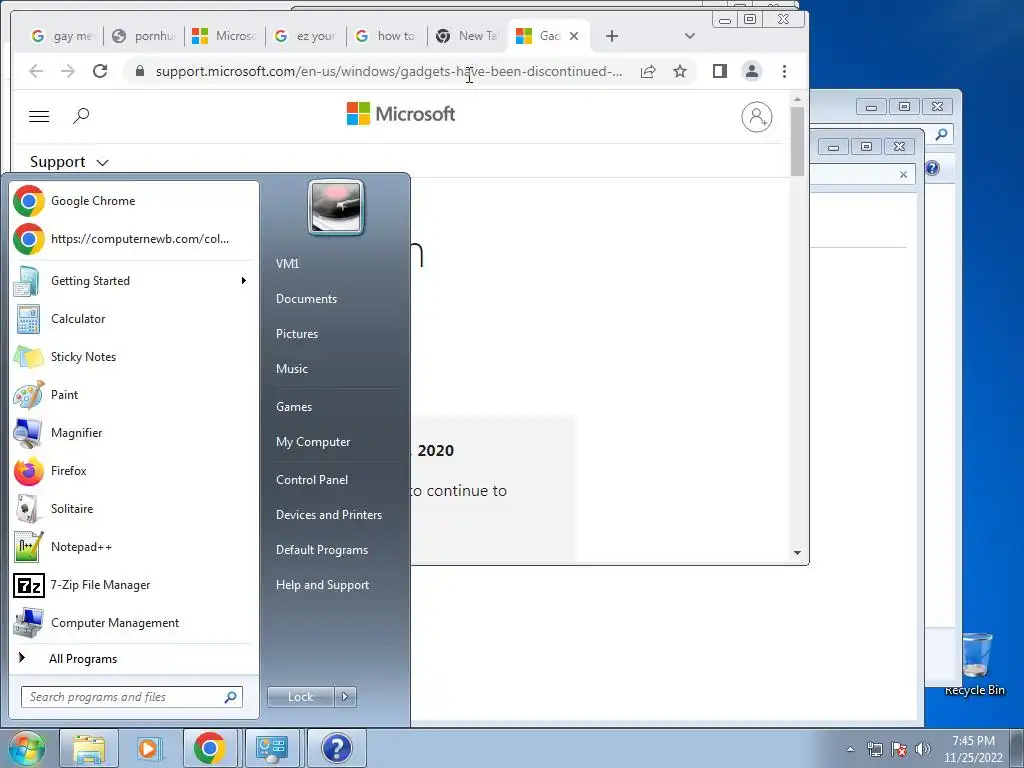Open the clock showing 7:45 PM
The image size is (1024, 768).
973,749
